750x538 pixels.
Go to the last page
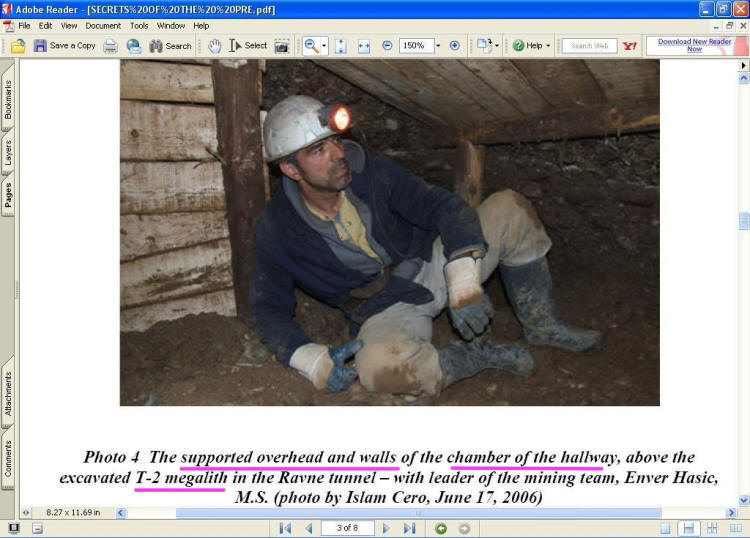tap(409, 528)
